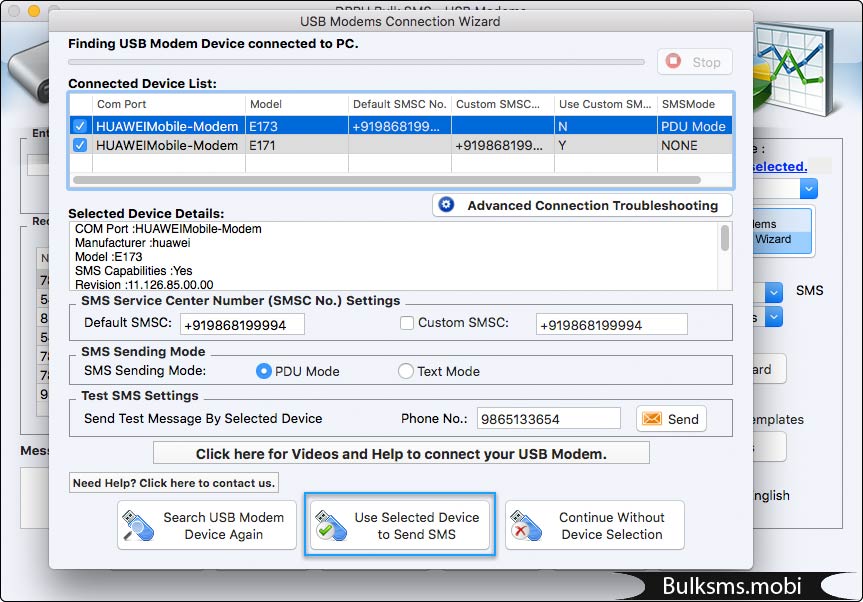The image size is (863, 602).
Task: Open Advanced Connection Troubleshooting
Action: pyautogui.click(x=582, y=205)
